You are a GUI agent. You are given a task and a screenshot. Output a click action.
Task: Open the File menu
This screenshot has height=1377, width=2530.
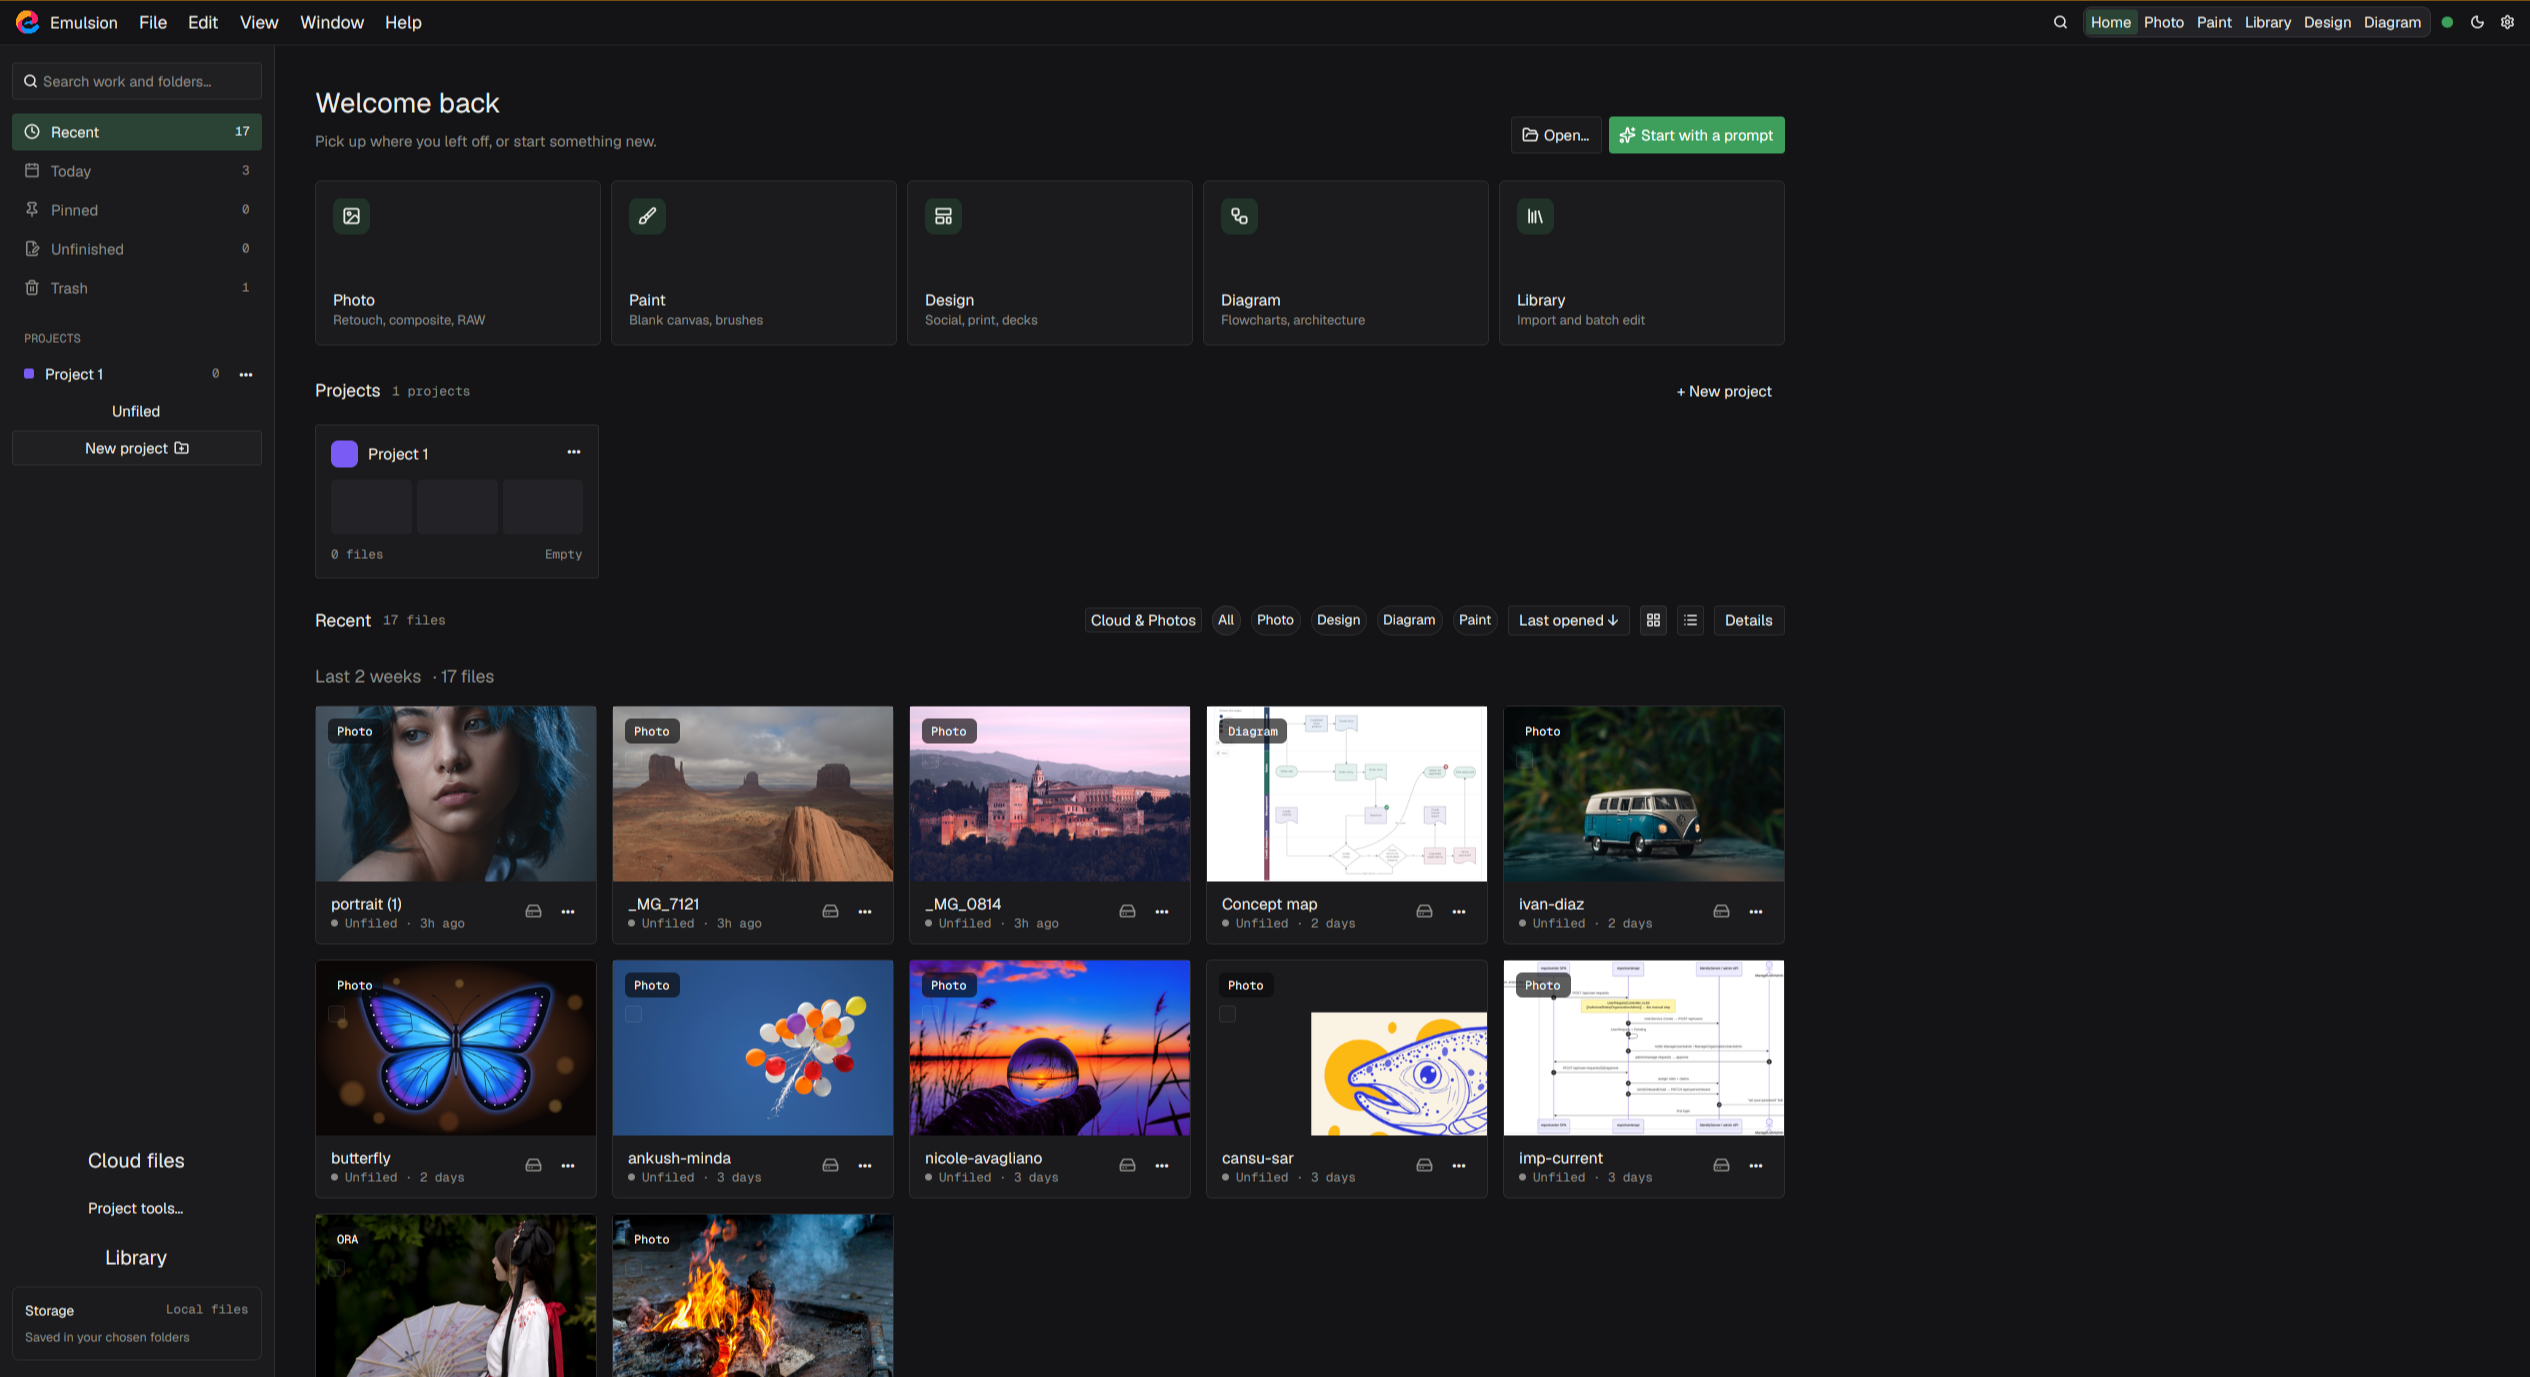[x=153, y=22]
